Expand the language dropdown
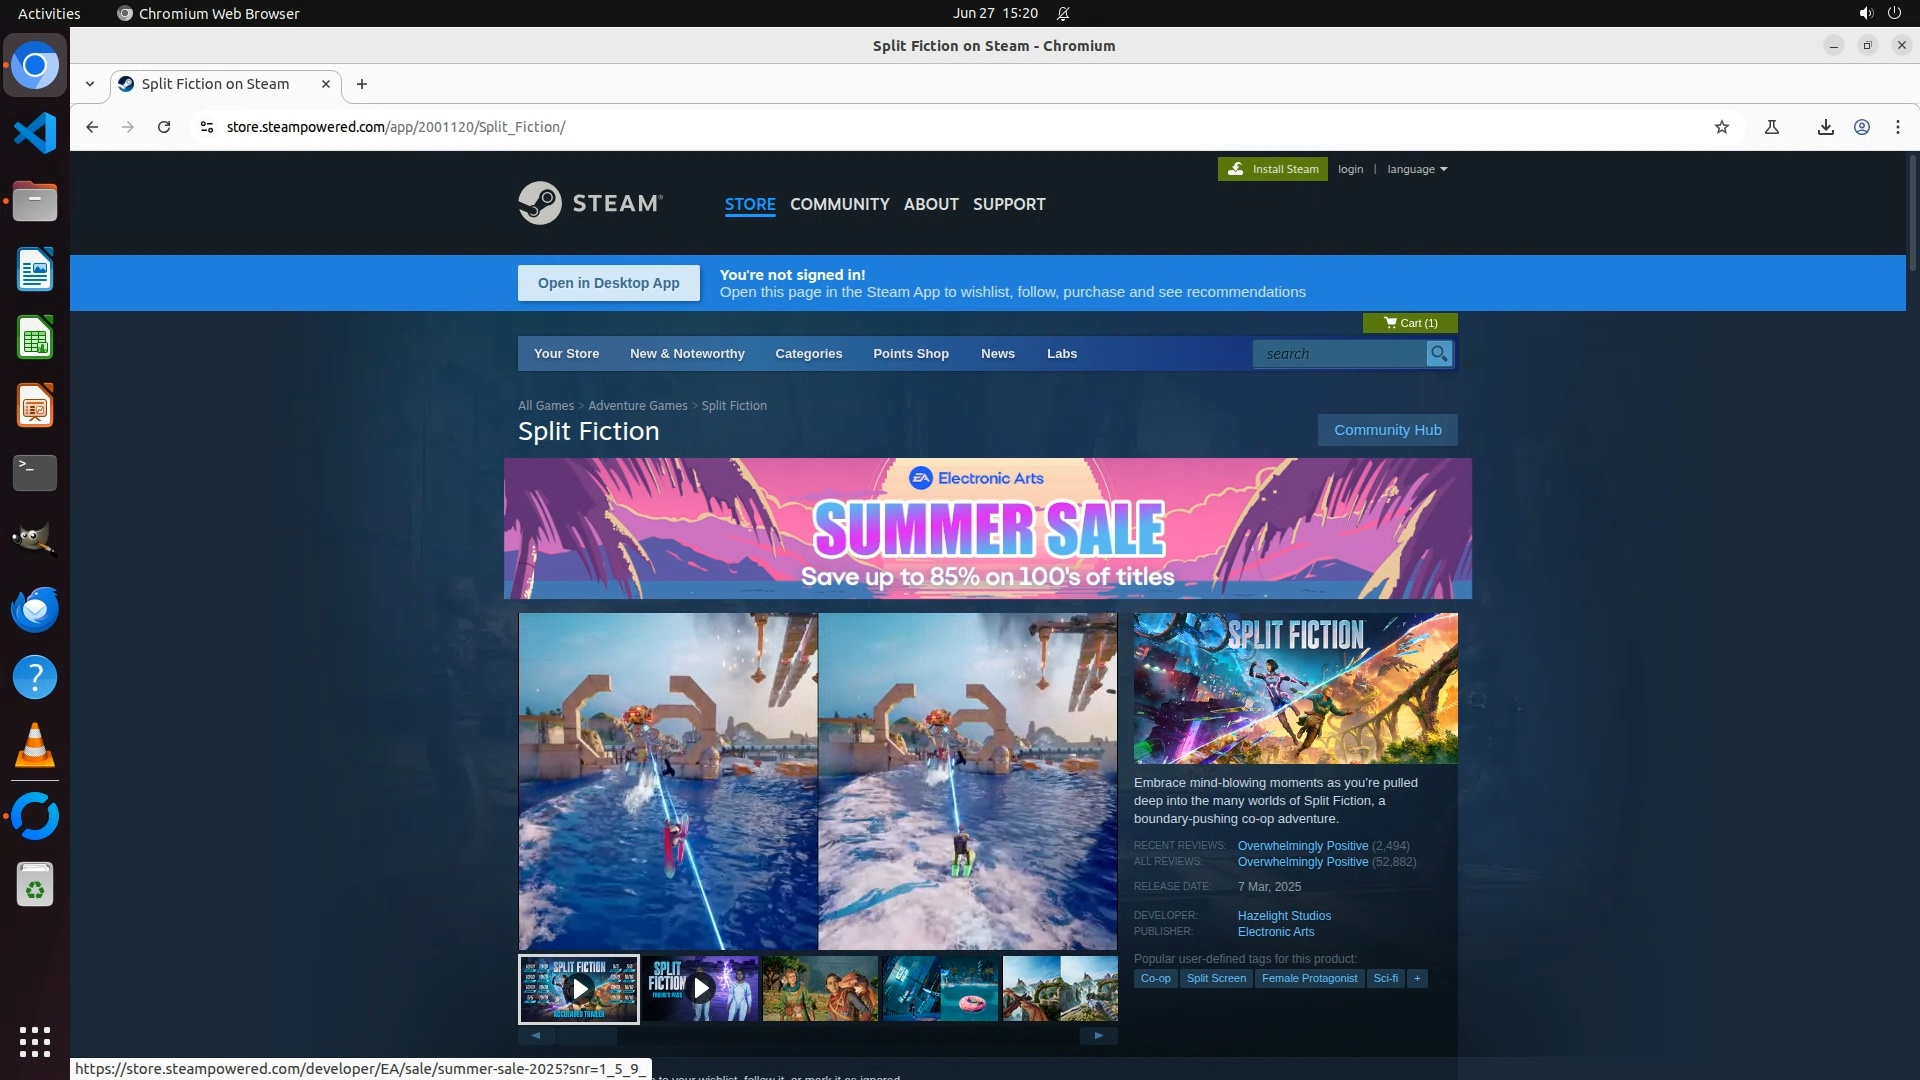This screenshot has width=1920, height=1080. pos(1416,169)
